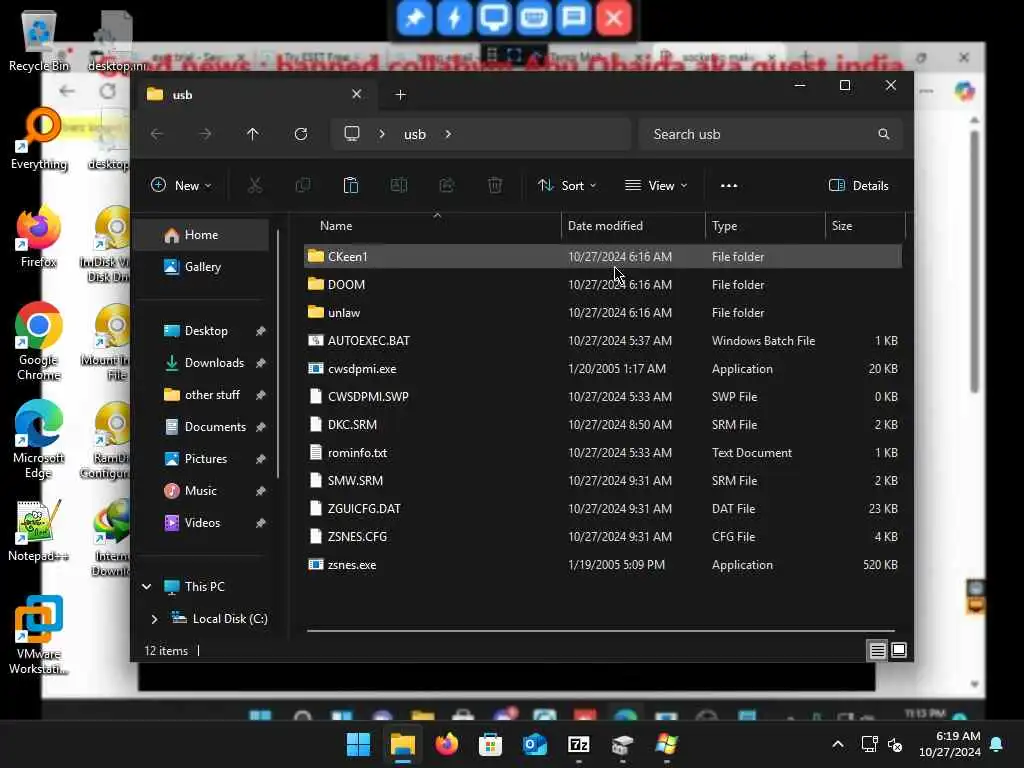Image resolution: width=1024 pixels, height=768 pixels.
Task: Expand the chevron after usb in path
Action: tap(448, 134)
